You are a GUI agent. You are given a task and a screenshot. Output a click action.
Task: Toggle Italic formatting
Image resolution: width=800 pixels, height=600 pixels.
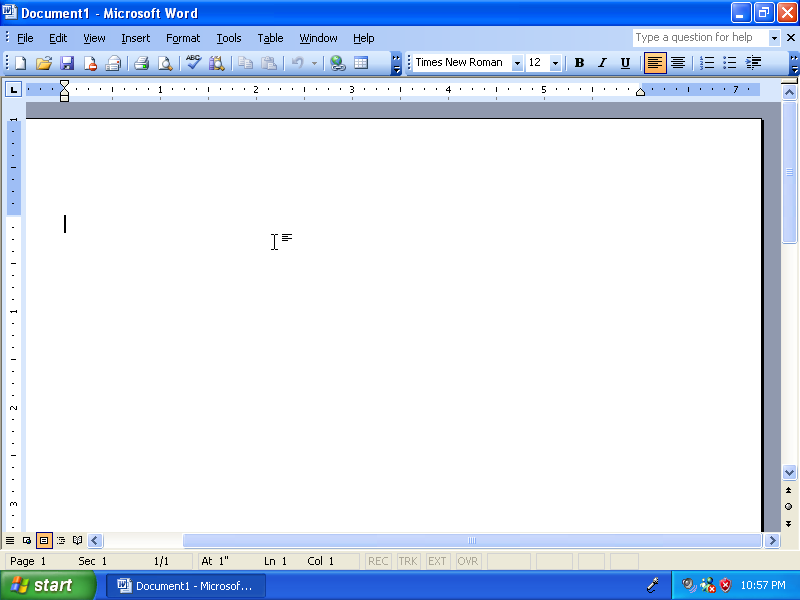(602, 63)
